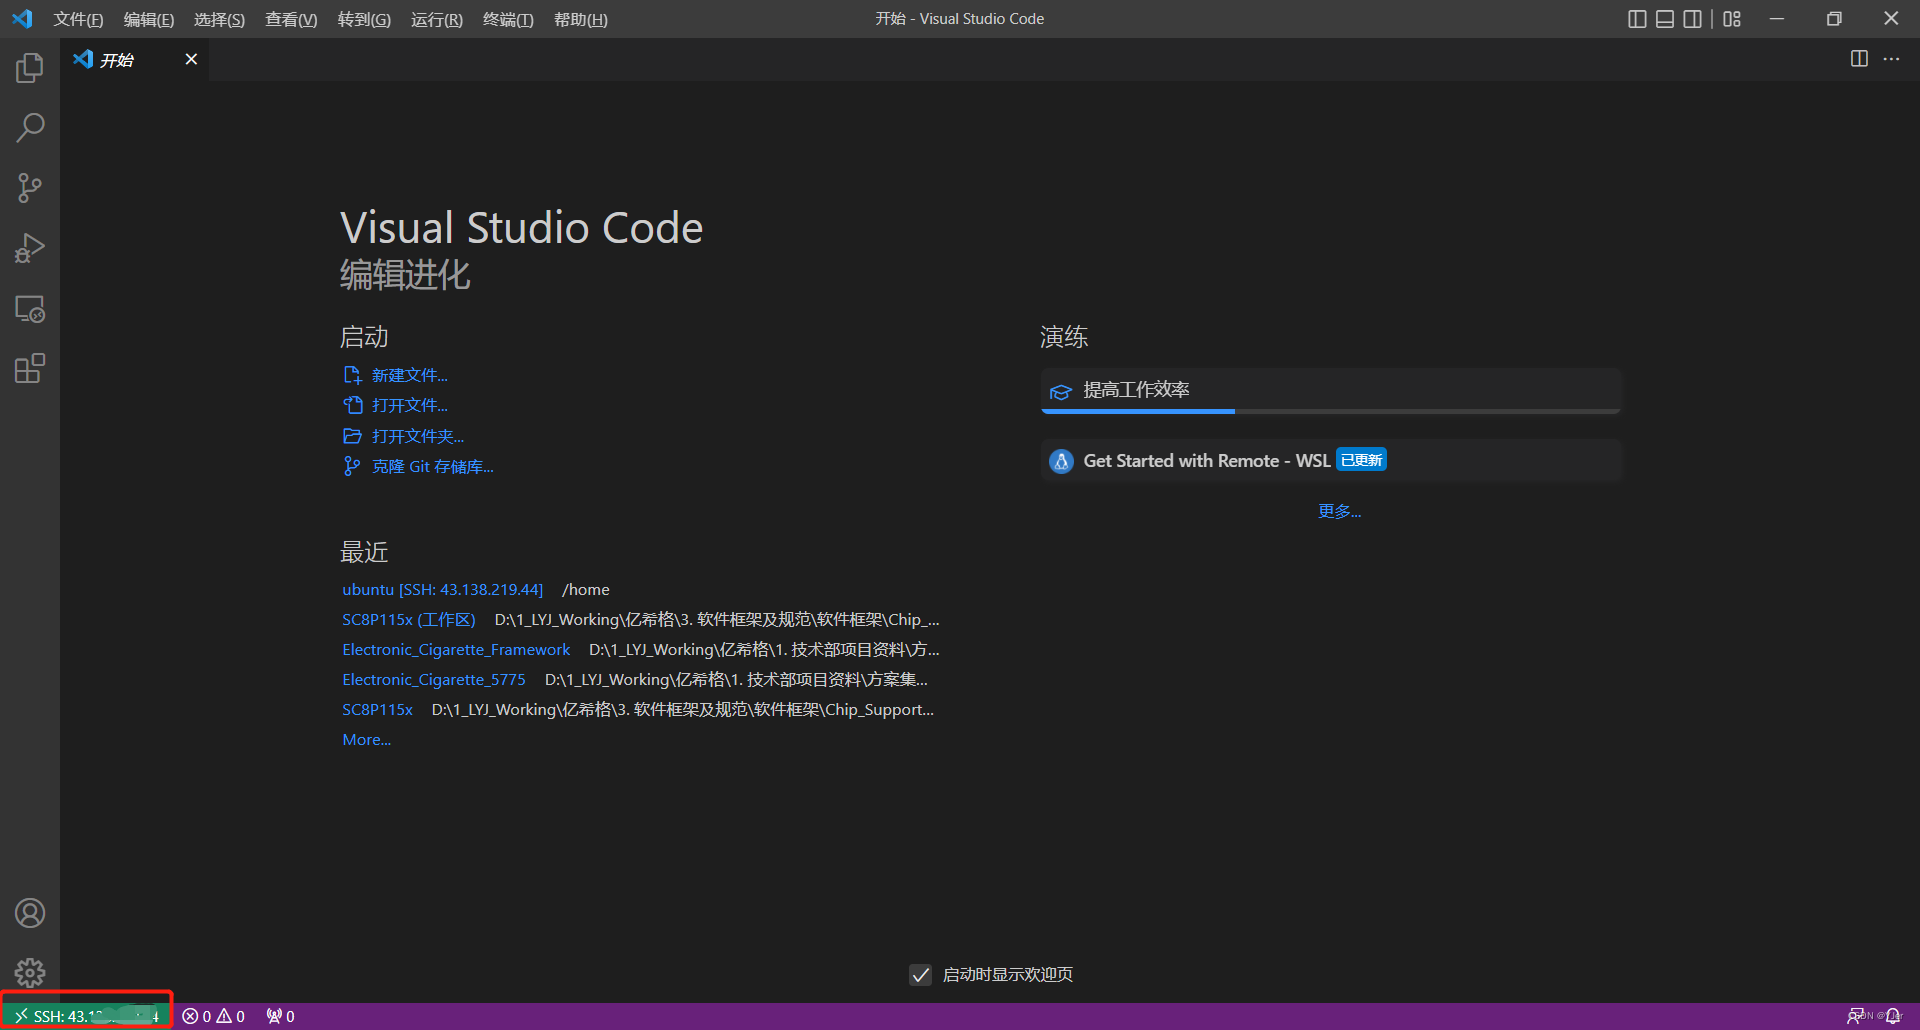Click the 更多... walkthroughs link

point(1340,511)
